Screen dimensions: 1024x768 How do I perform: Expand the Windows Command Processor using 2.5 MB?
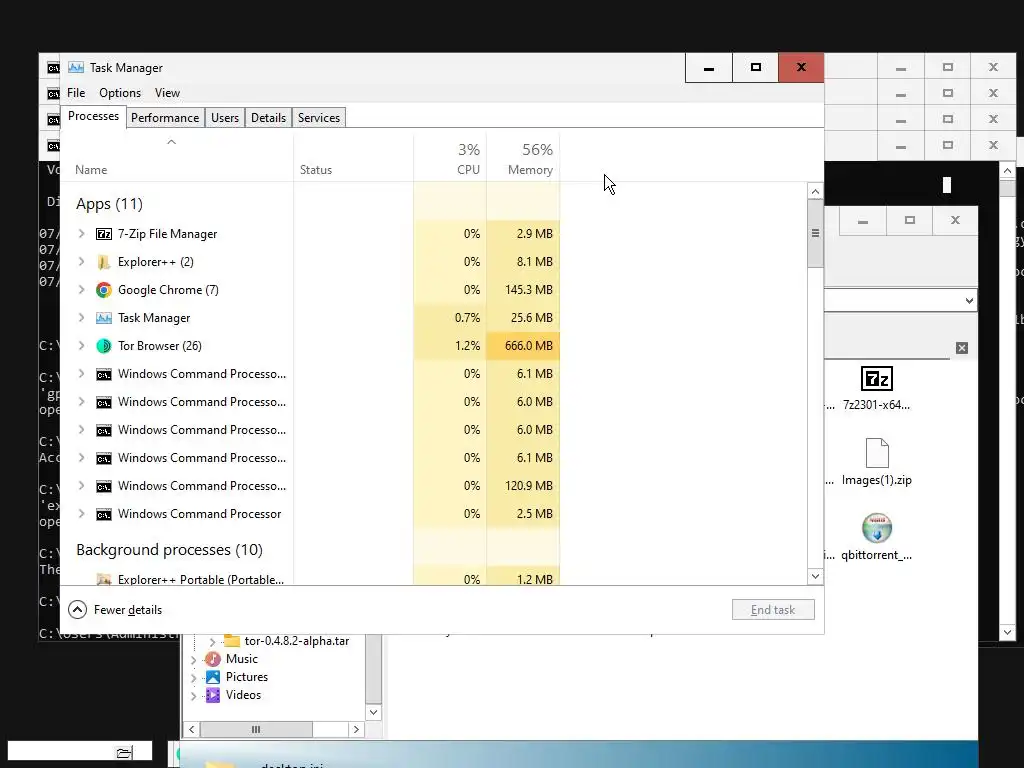pyautogui.click(x=81, y=514)
